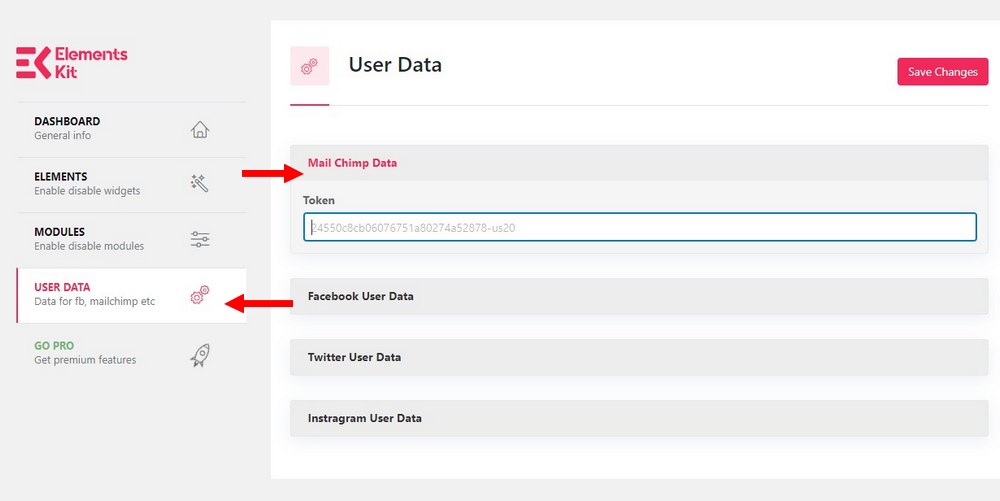Click 'General info' subtitle text

pyautogui.click(x=62, y=136)
